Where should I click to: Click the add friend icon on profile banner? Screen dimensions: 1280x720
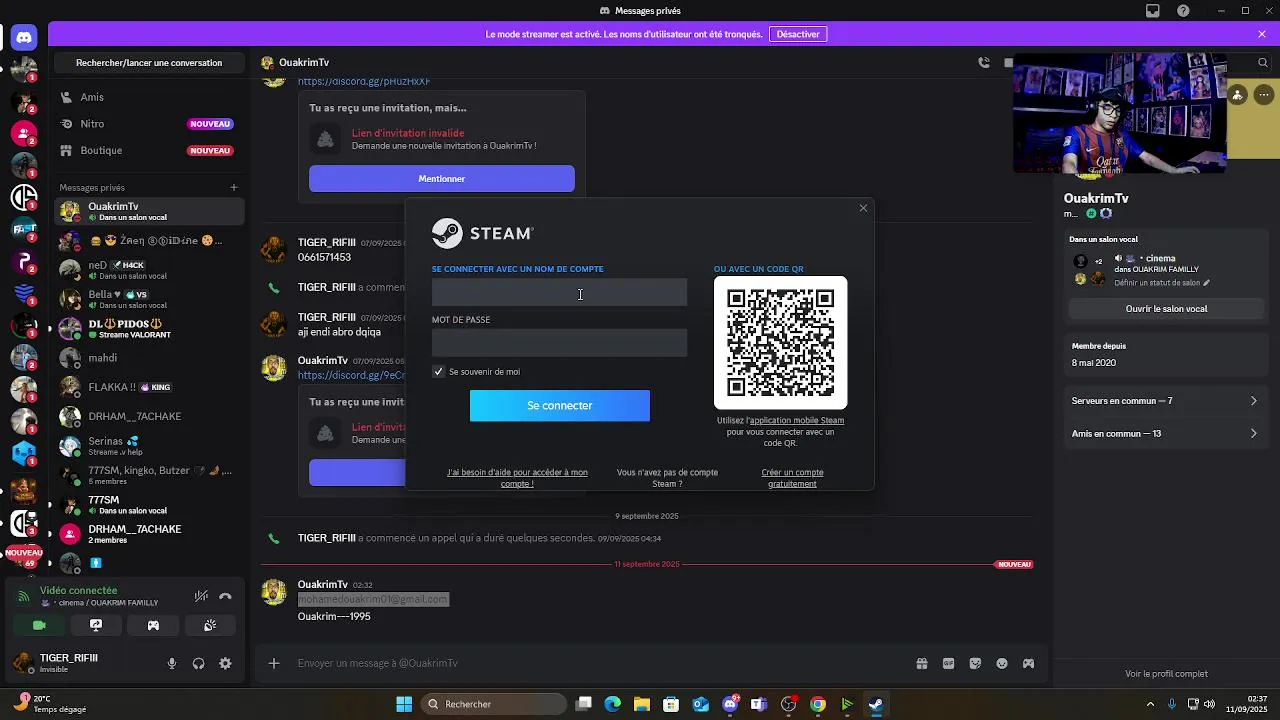(x=1238, y=95)
